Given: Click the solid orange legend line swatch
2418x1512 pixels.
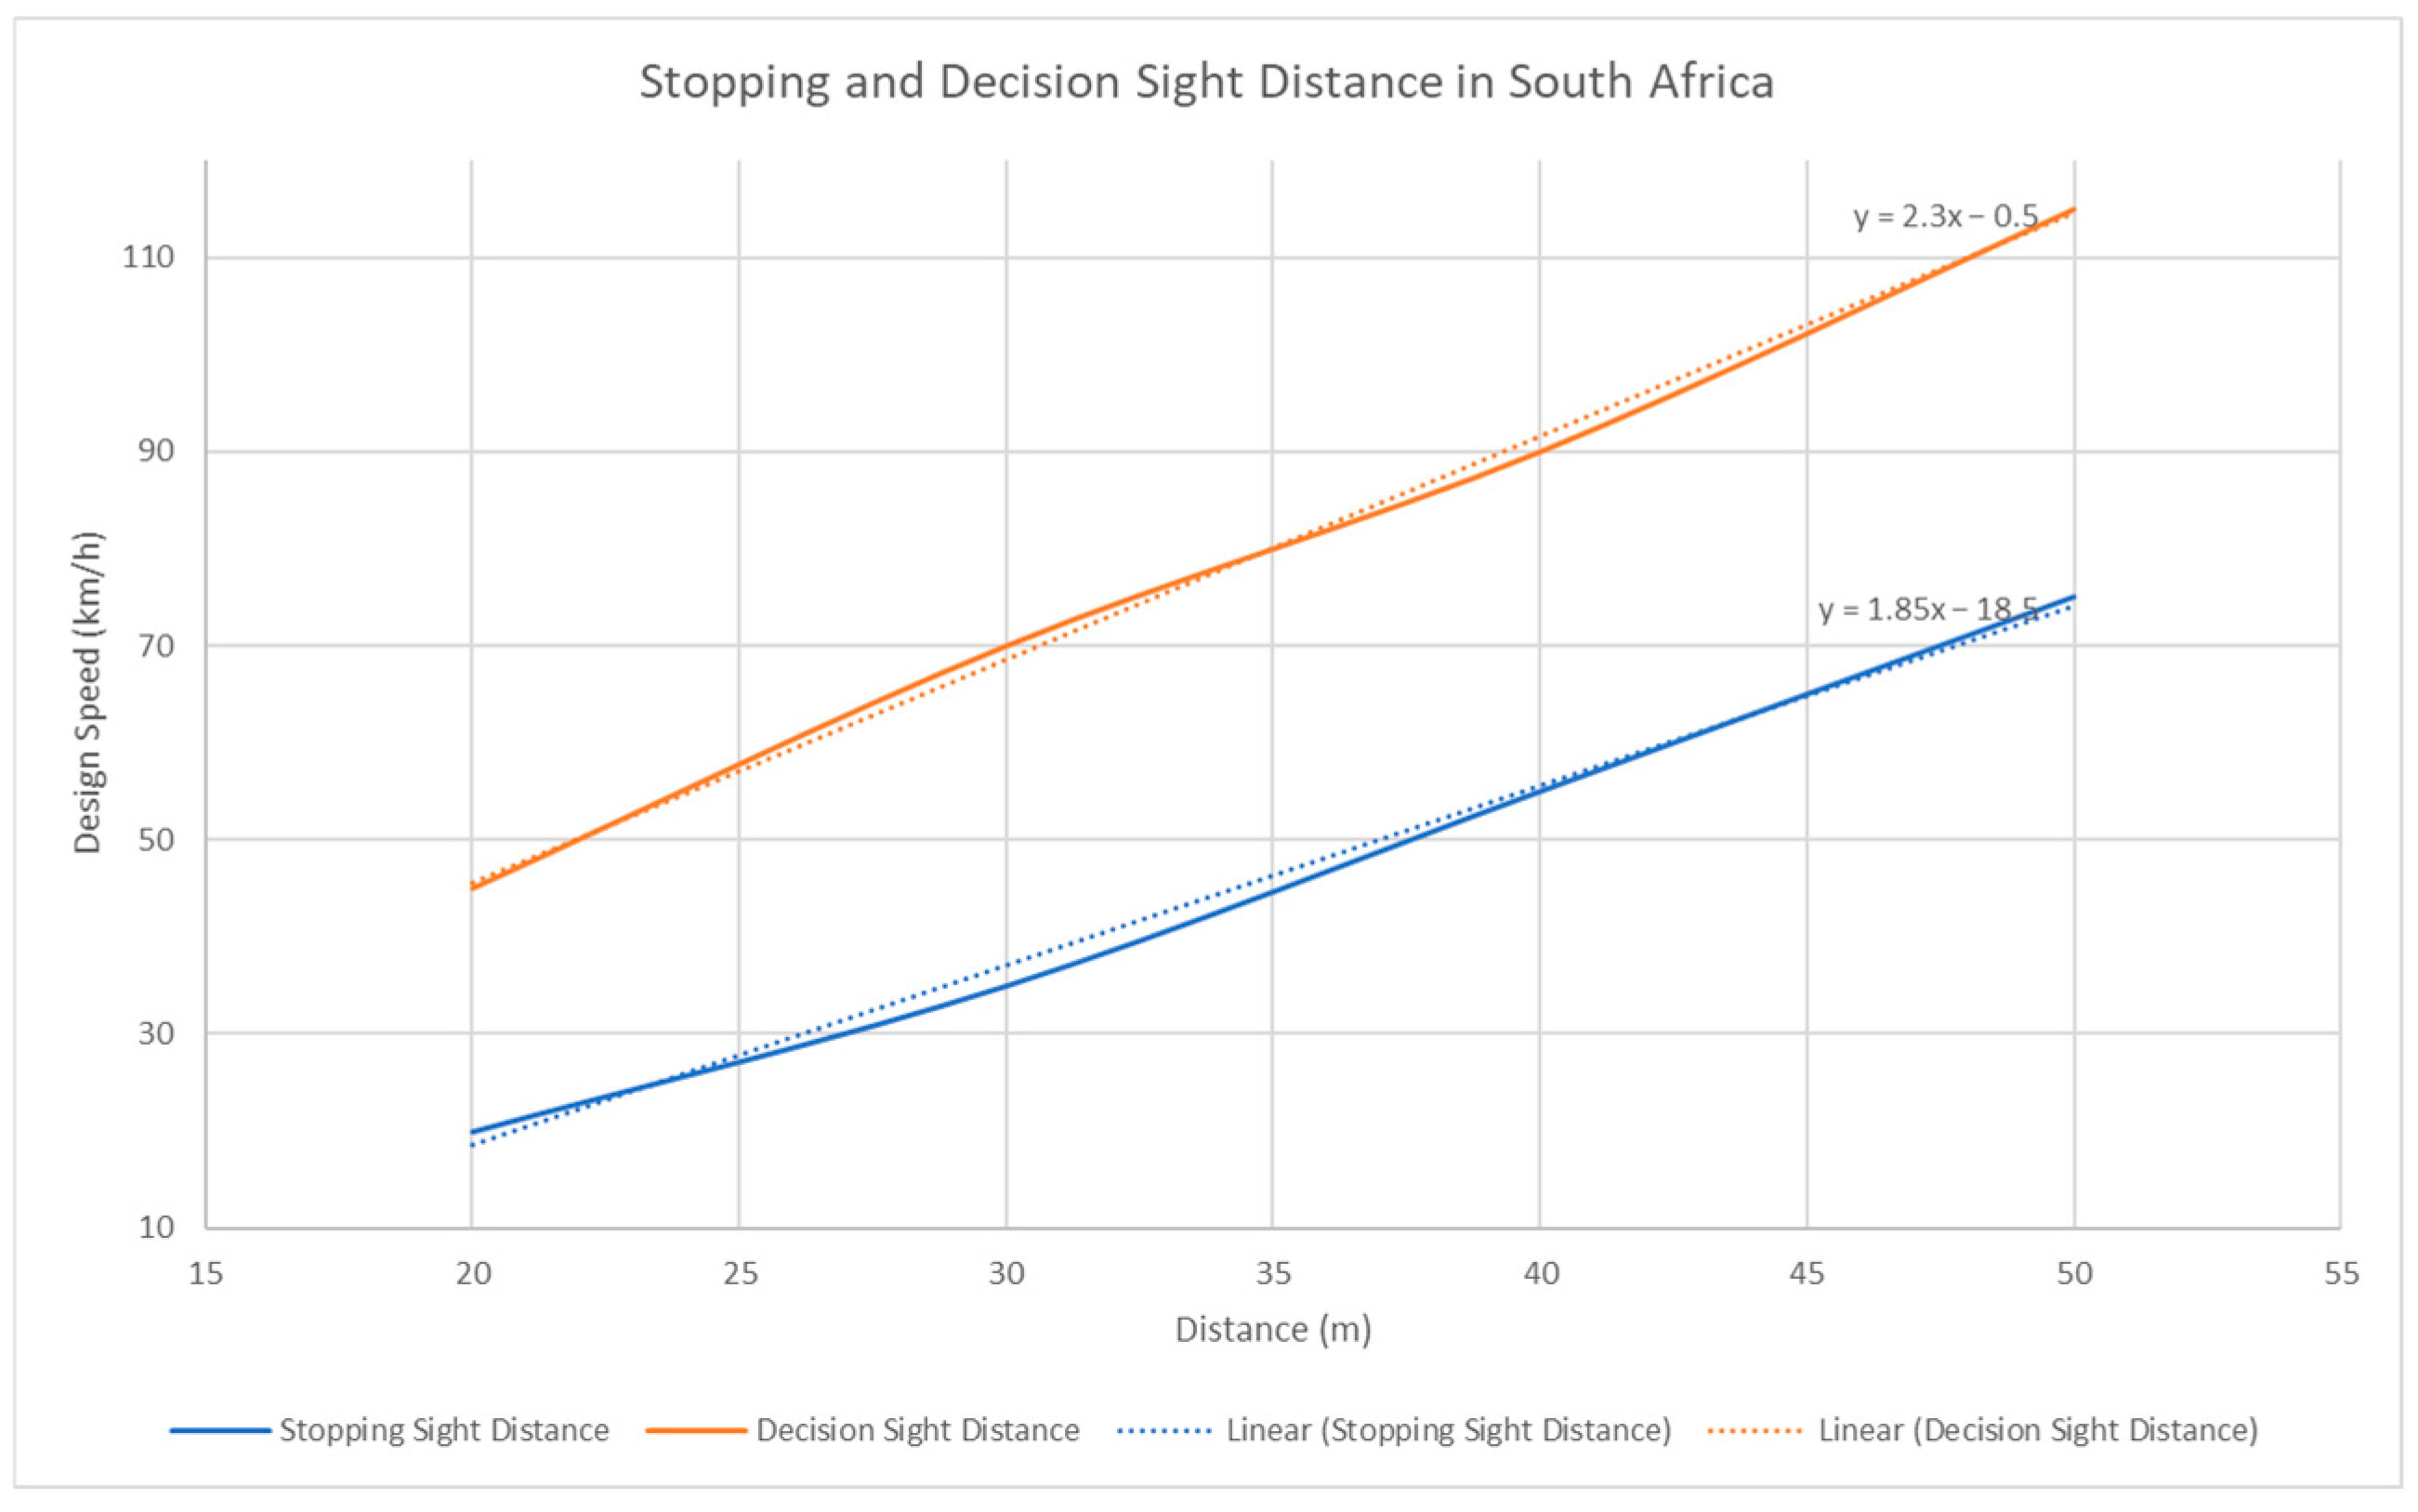Looking at the screenshot, I should pos(696,1431).
